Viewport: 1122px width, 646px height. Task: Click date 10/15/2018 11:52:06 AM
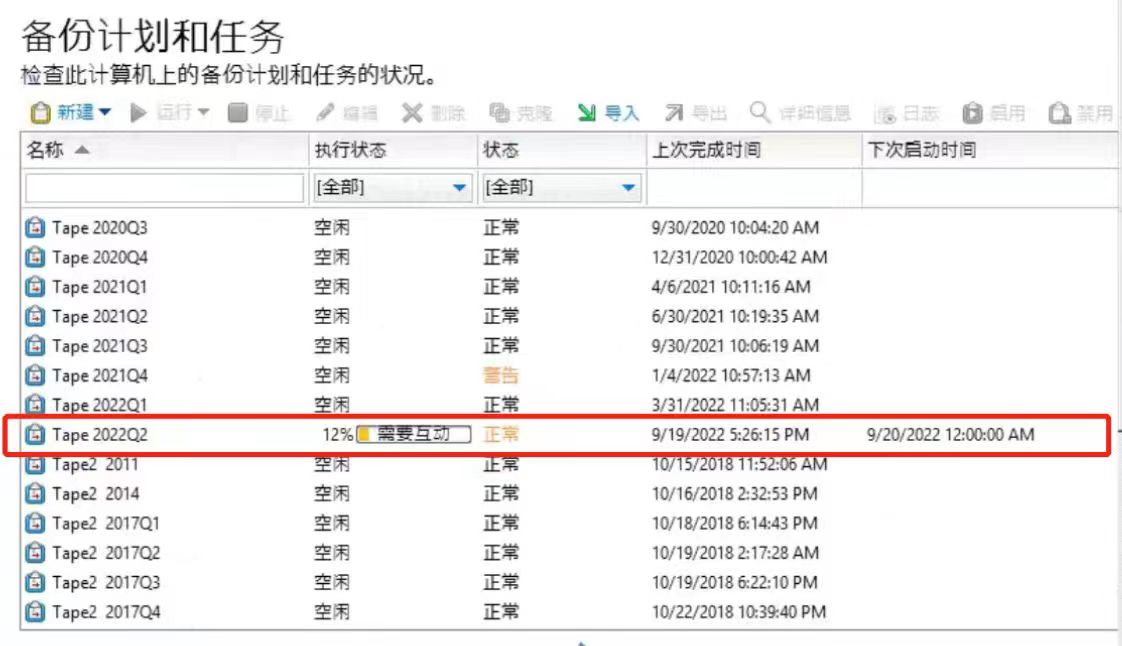739,464
